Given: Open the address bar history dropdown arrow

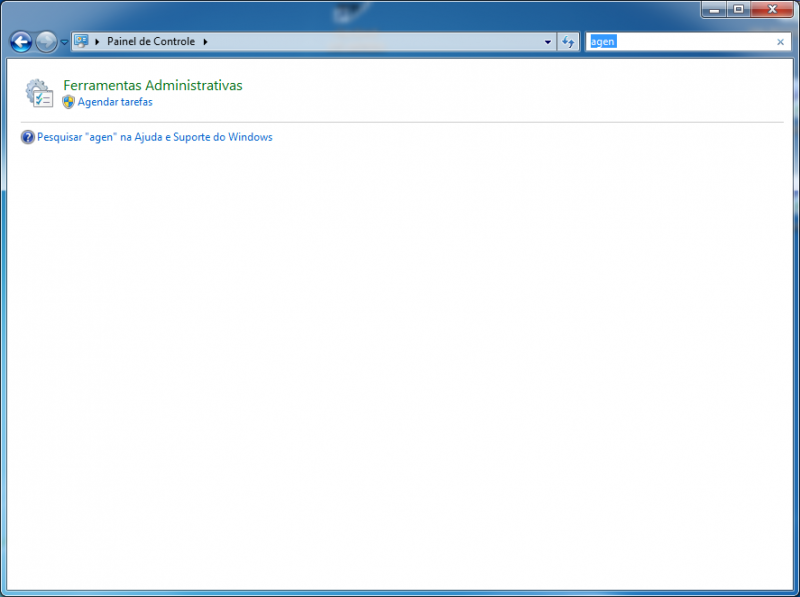Looking at the screenshot, I should click(547, 42).
